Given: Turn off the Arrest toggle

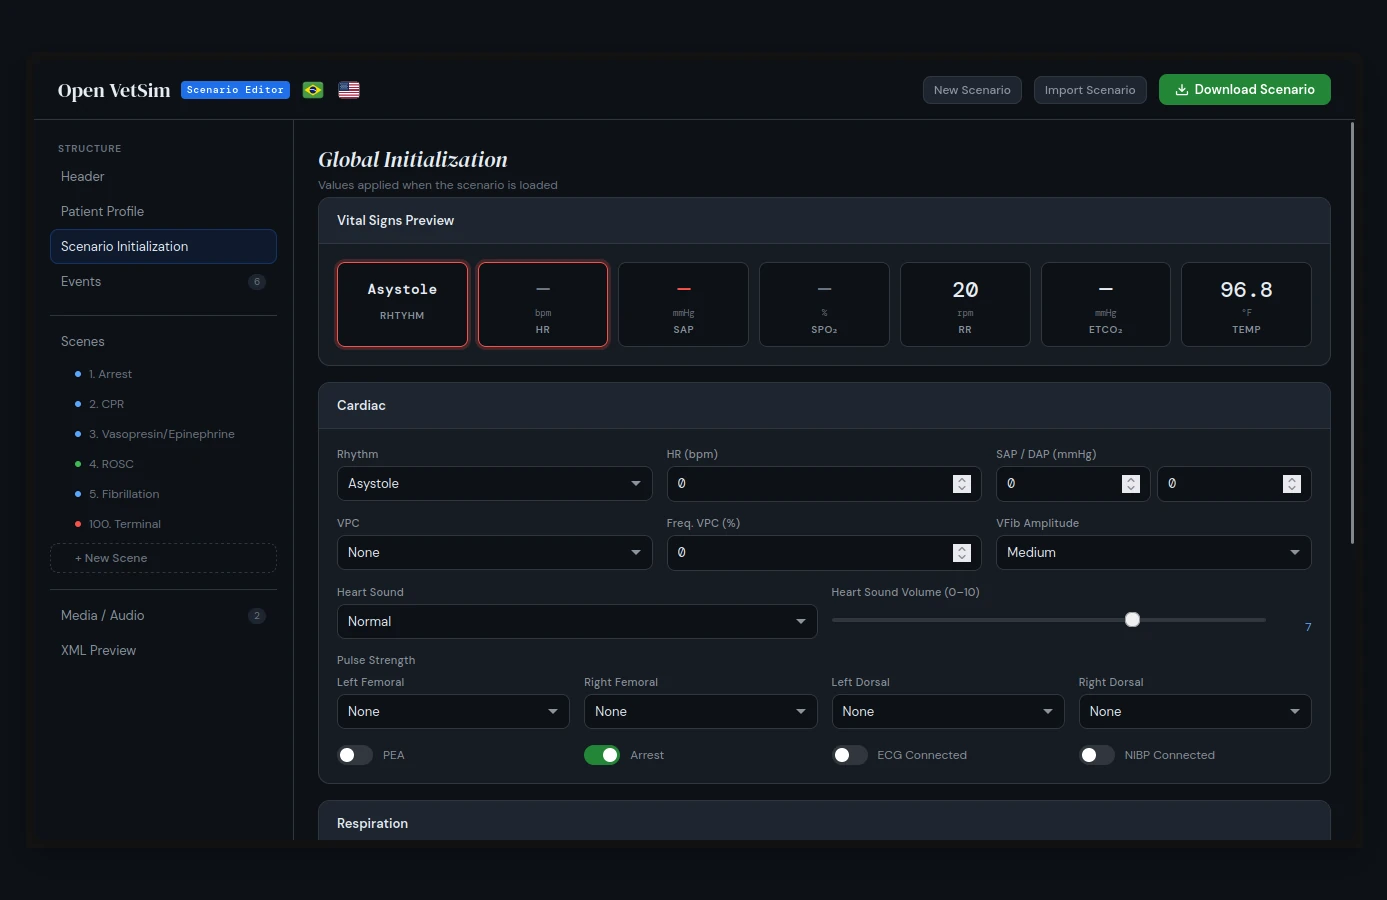Looking at the screenshot, I should point(602,755).
